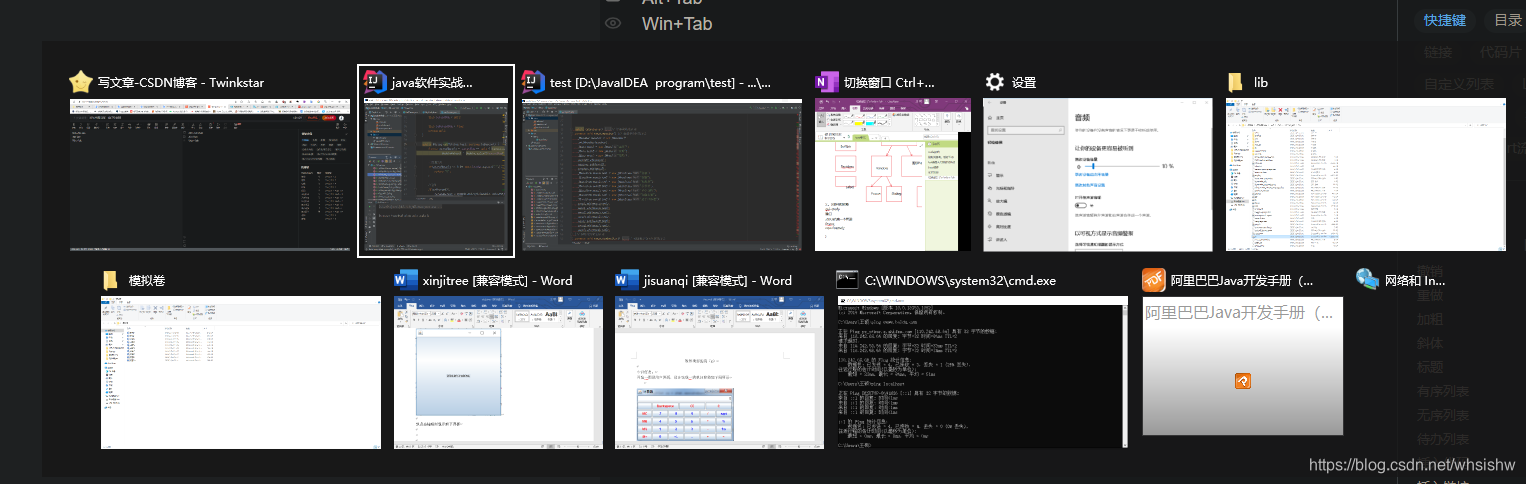Click the Word icon beside 'jisuanqi [兼容模式]'
1526x484 pixels.
pos(626,280)
